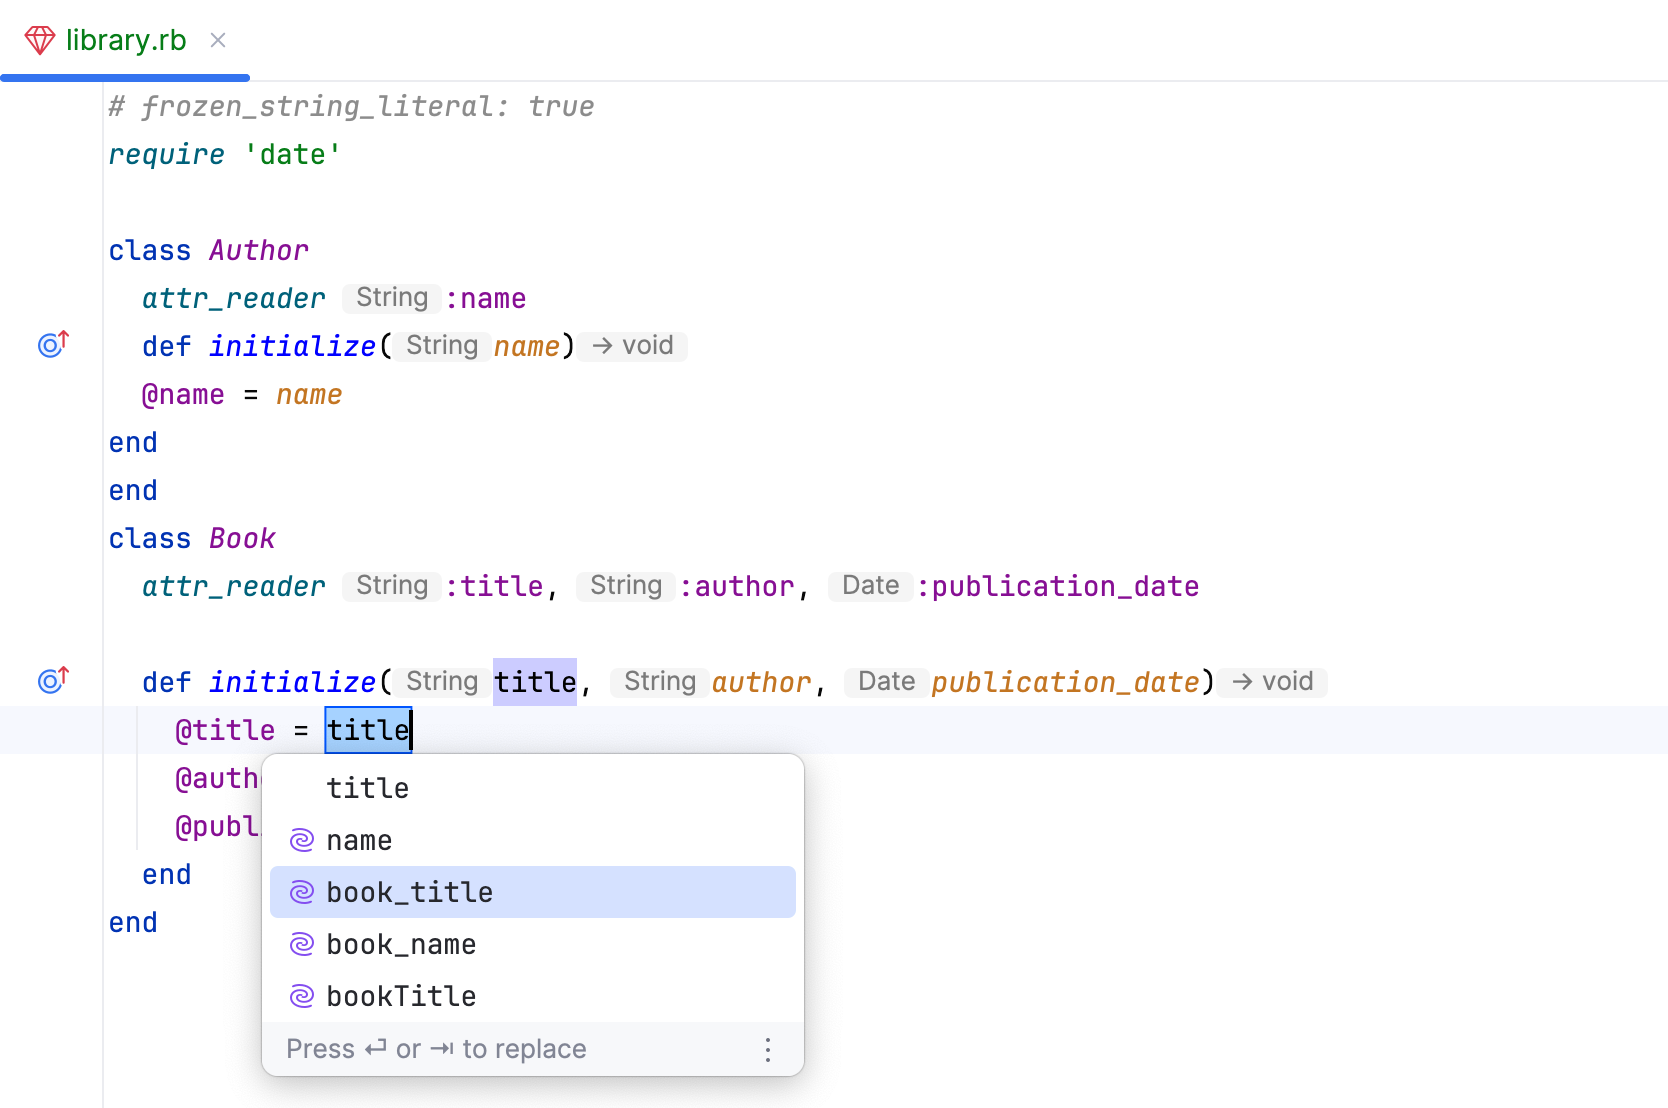This screenshot has width=1668, height=1108.
Task: Close the library.rb tab
Action: [218, 40]
